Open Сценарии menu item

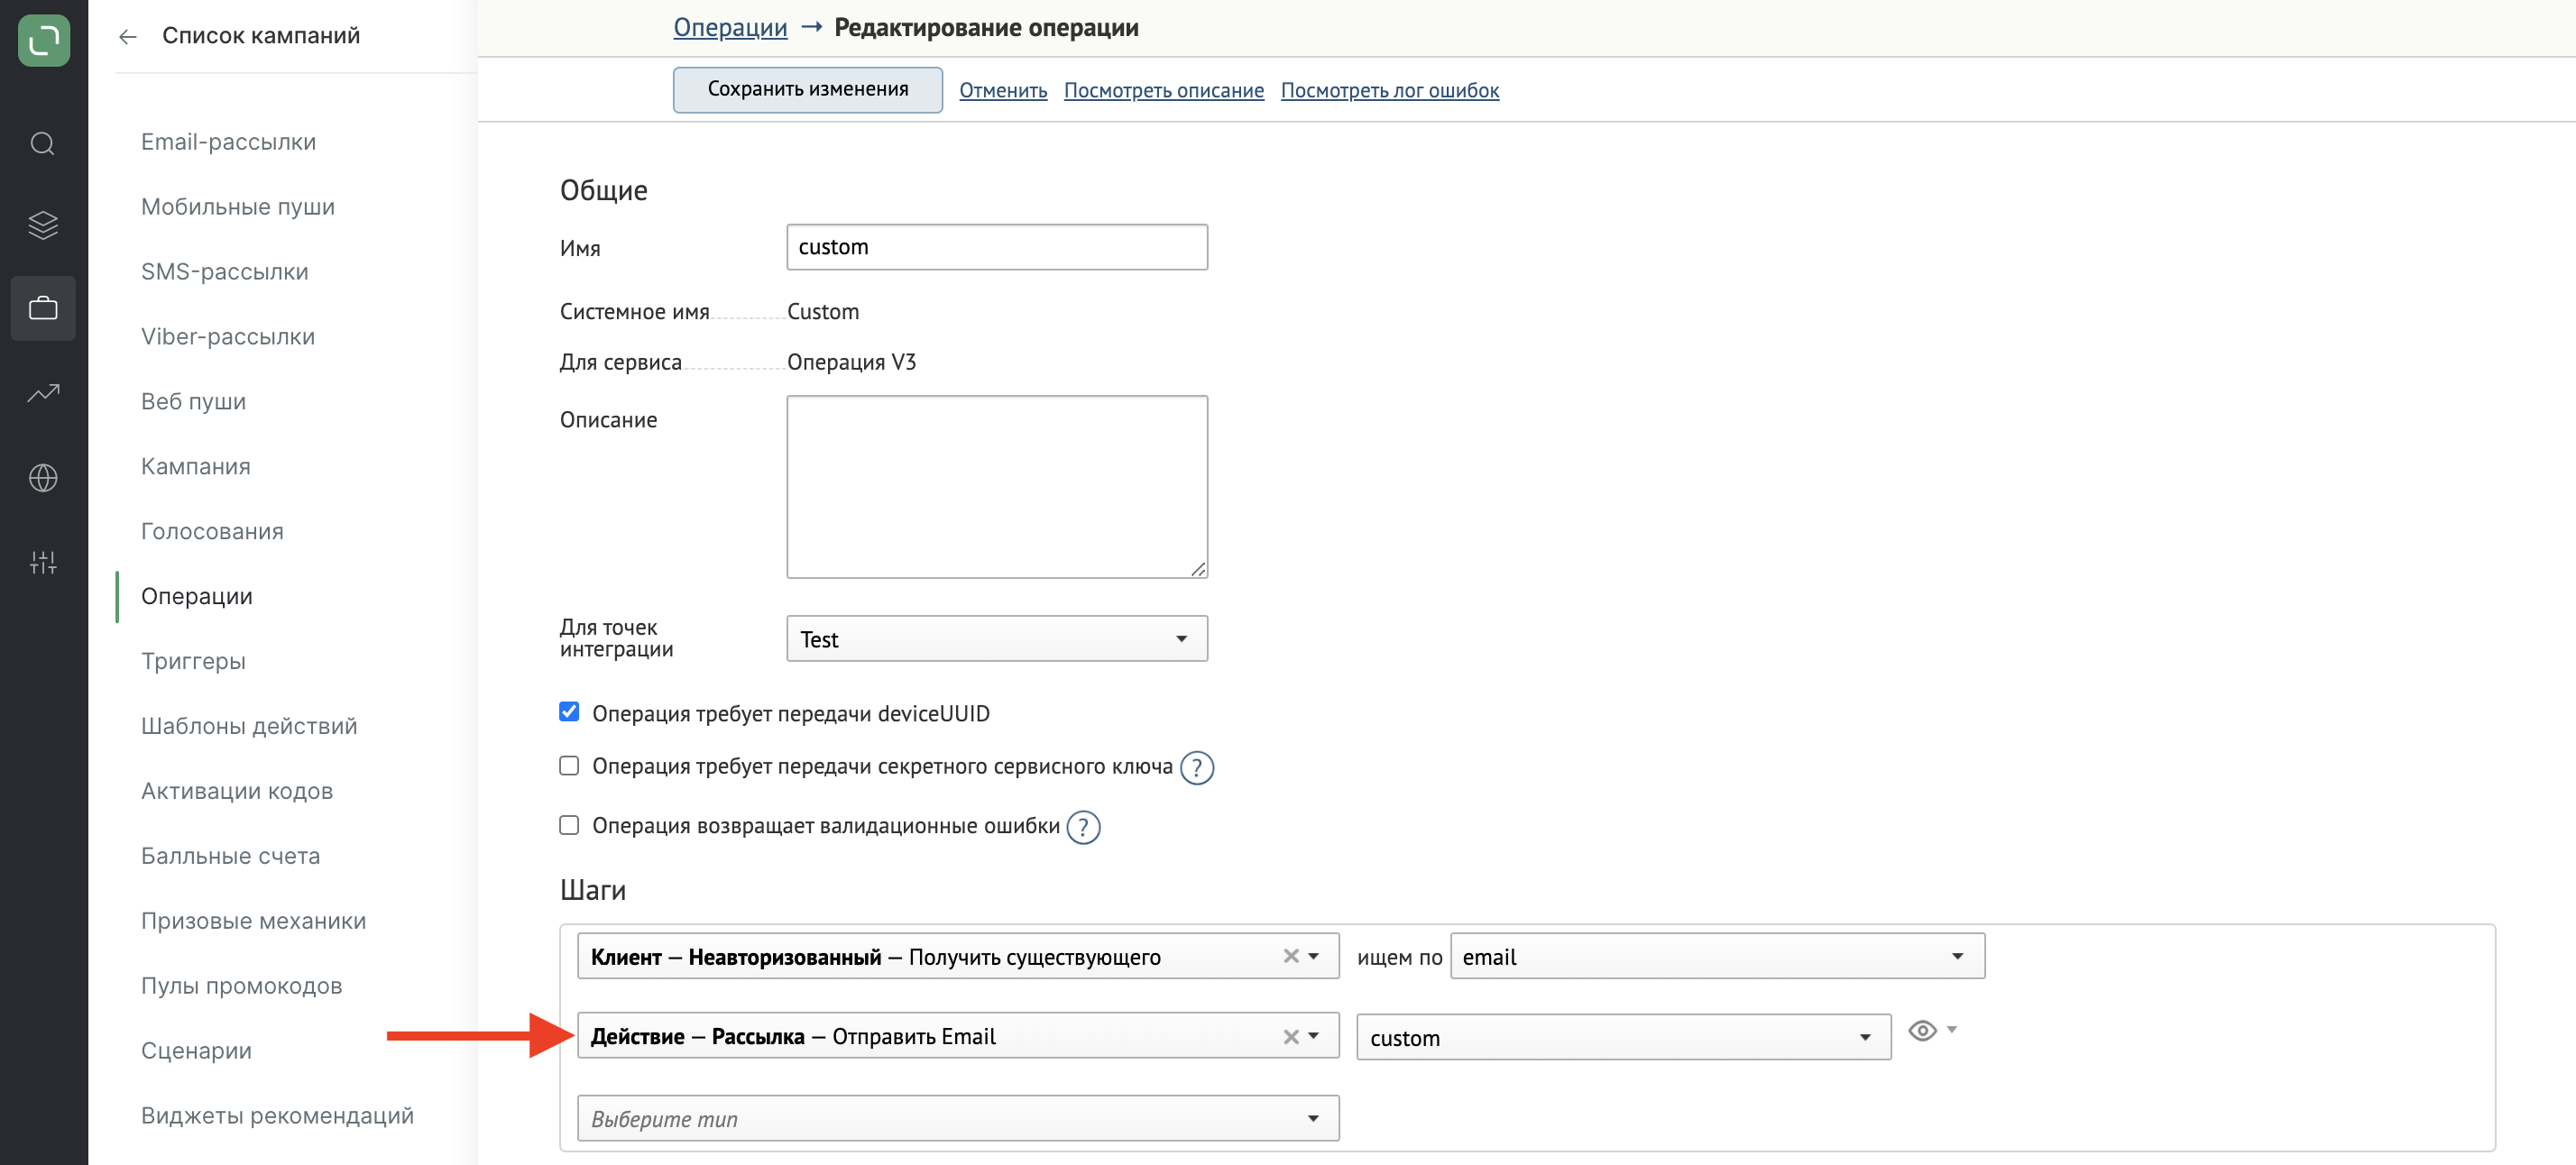[196, 1052]
